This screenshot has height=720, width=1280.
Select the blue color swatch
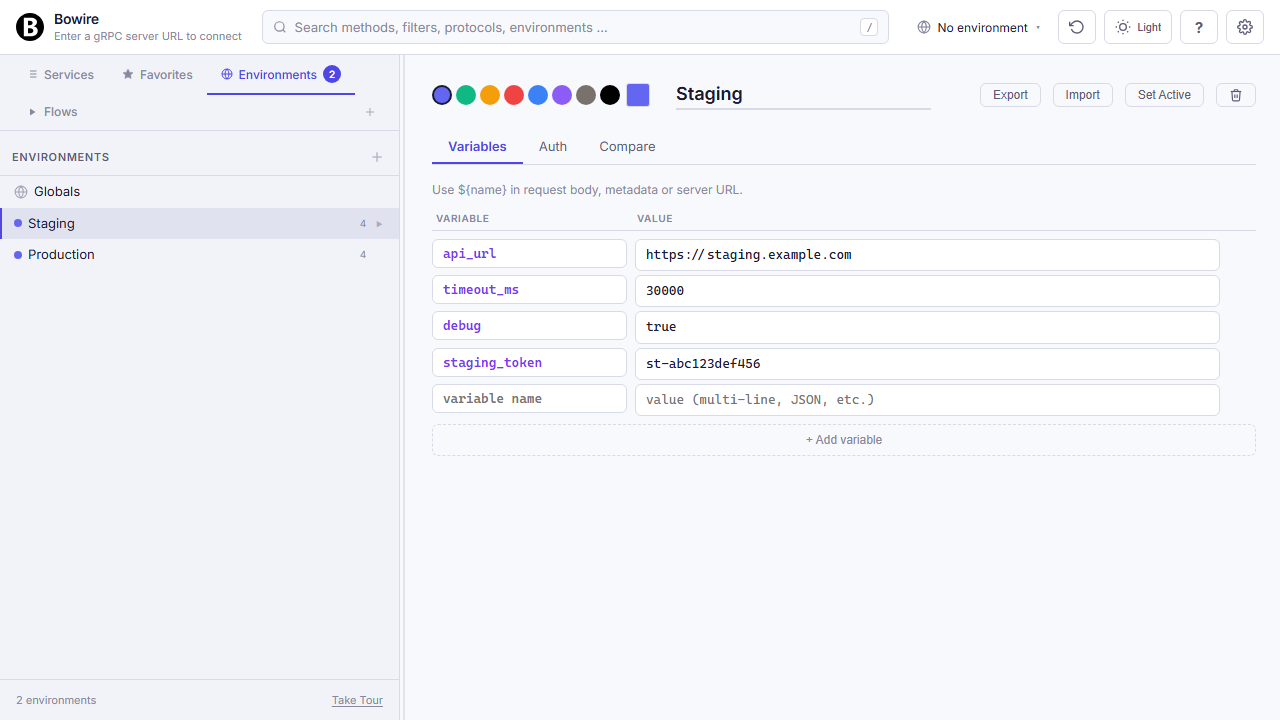(538, 95)
